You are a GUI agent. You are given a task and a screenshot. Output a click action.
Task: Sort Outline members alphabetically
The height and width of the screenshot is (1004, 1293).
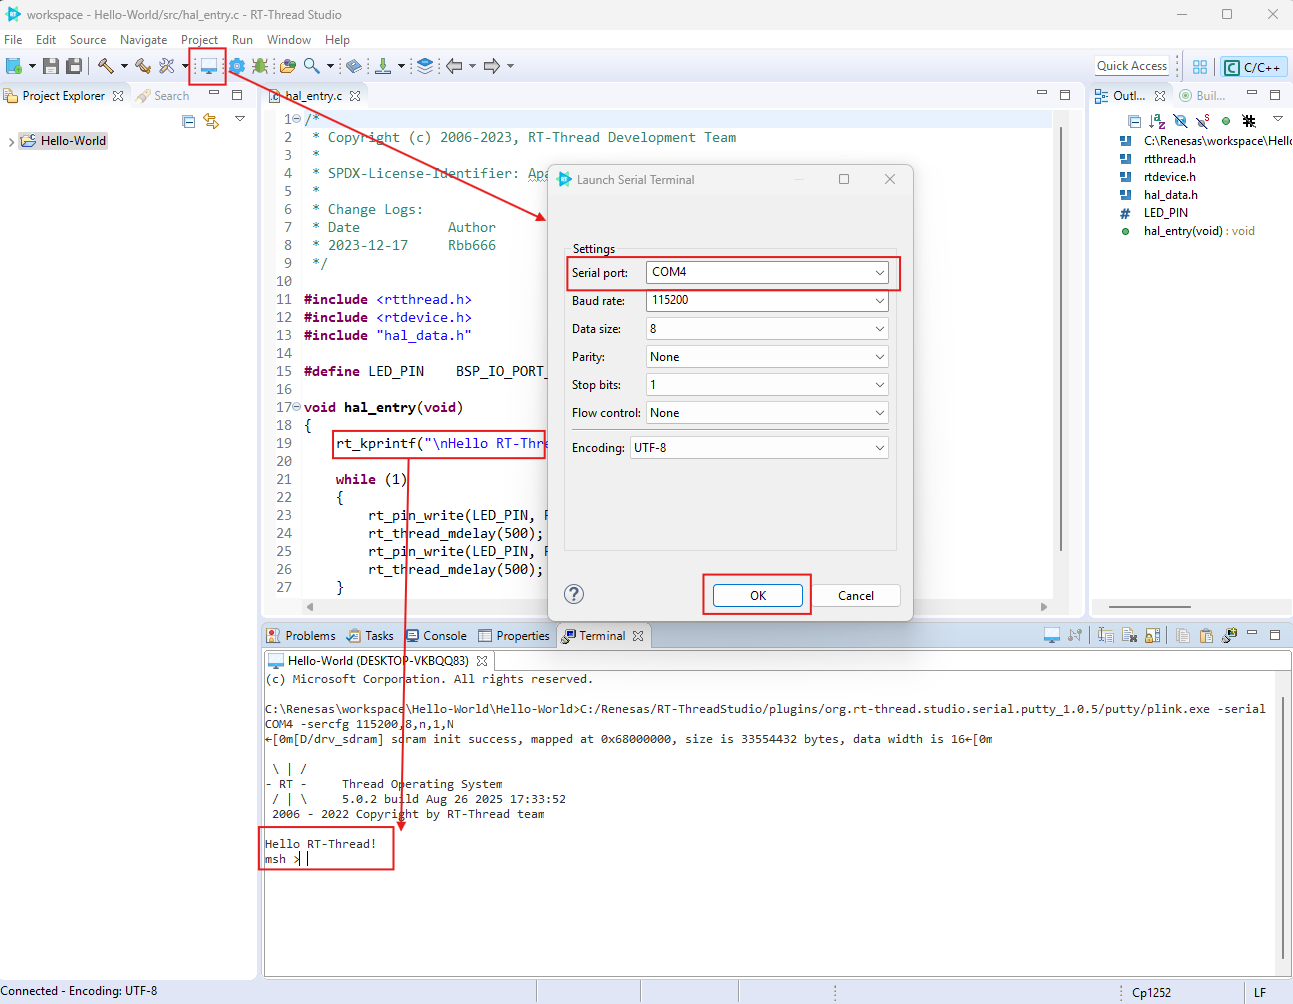point(1157,120)
